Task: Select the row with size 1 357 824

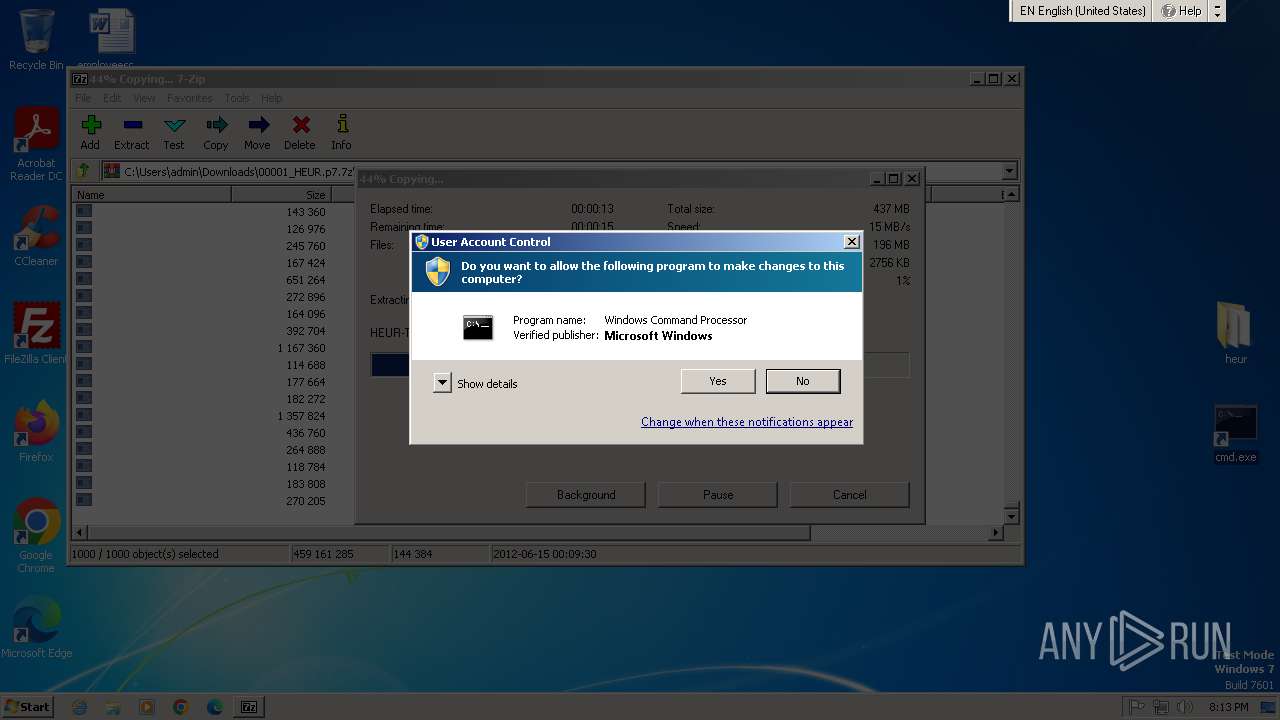Action: [203, 416]
